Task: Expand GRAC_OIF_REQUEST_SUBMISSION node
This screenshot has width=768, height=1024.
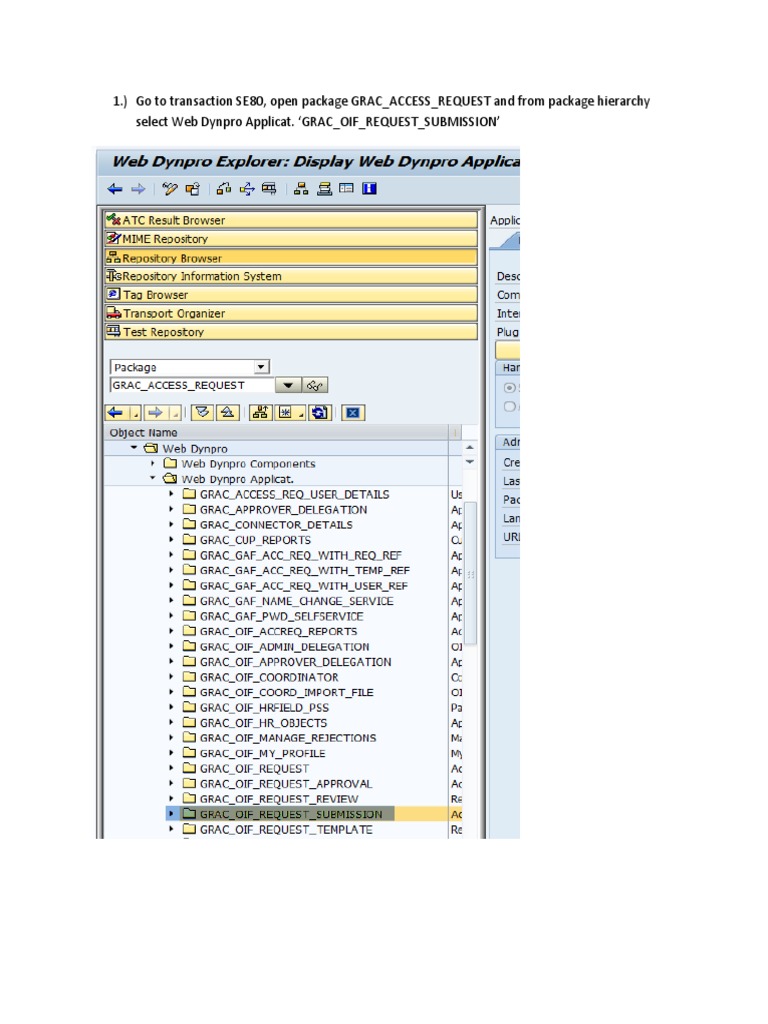Action: tap(172, 814)
